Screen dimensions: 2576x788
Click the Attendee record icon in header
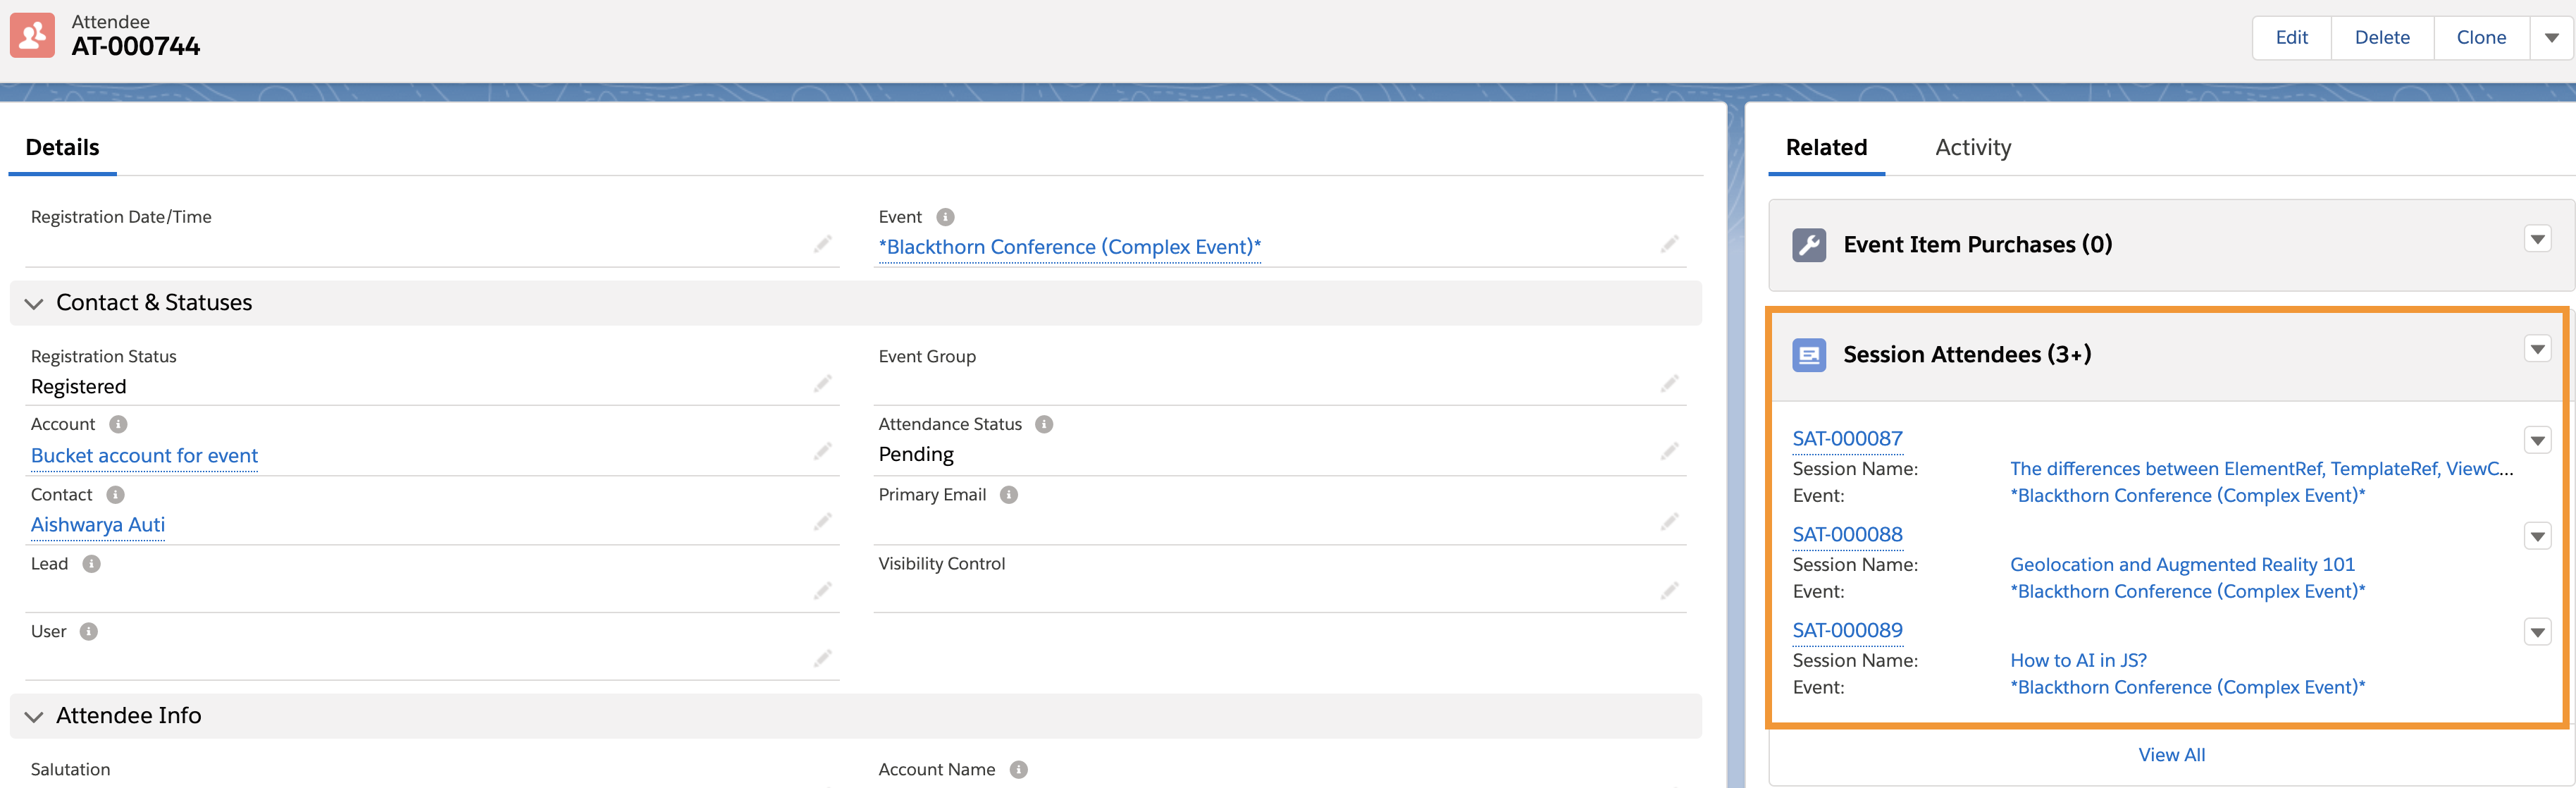pyautogui.click(x=32, y=36)
